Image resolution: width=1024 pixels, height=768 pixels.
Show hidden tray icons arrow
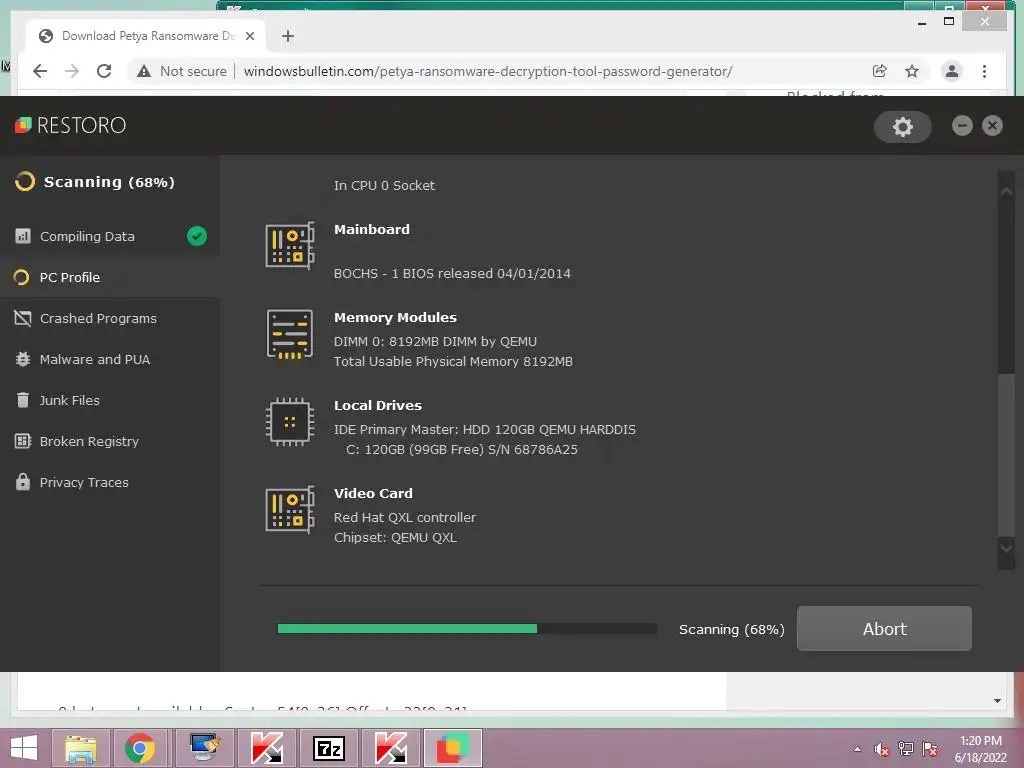coord(857,749)
